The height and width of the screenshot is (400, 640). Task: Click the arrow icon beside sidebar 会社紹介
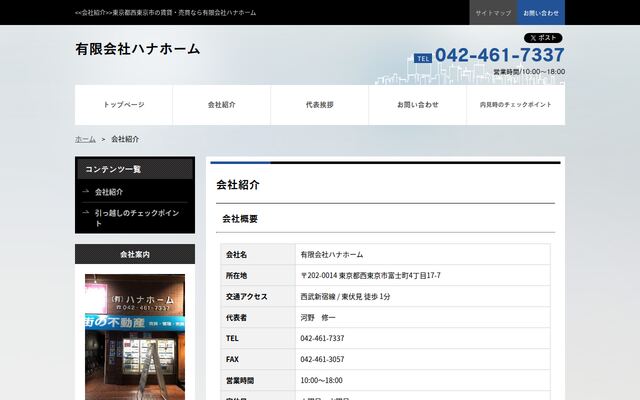[86, 191]
